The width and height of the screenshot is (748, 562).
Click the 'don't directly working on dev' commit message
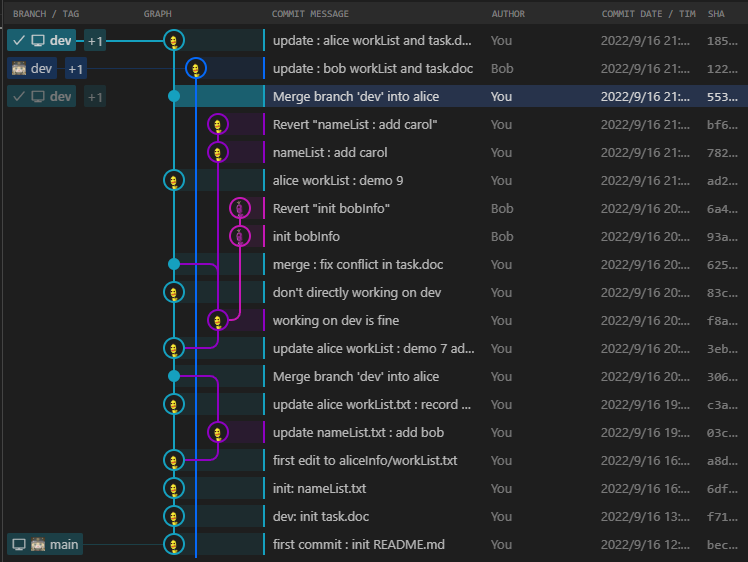tap(356, 292)
